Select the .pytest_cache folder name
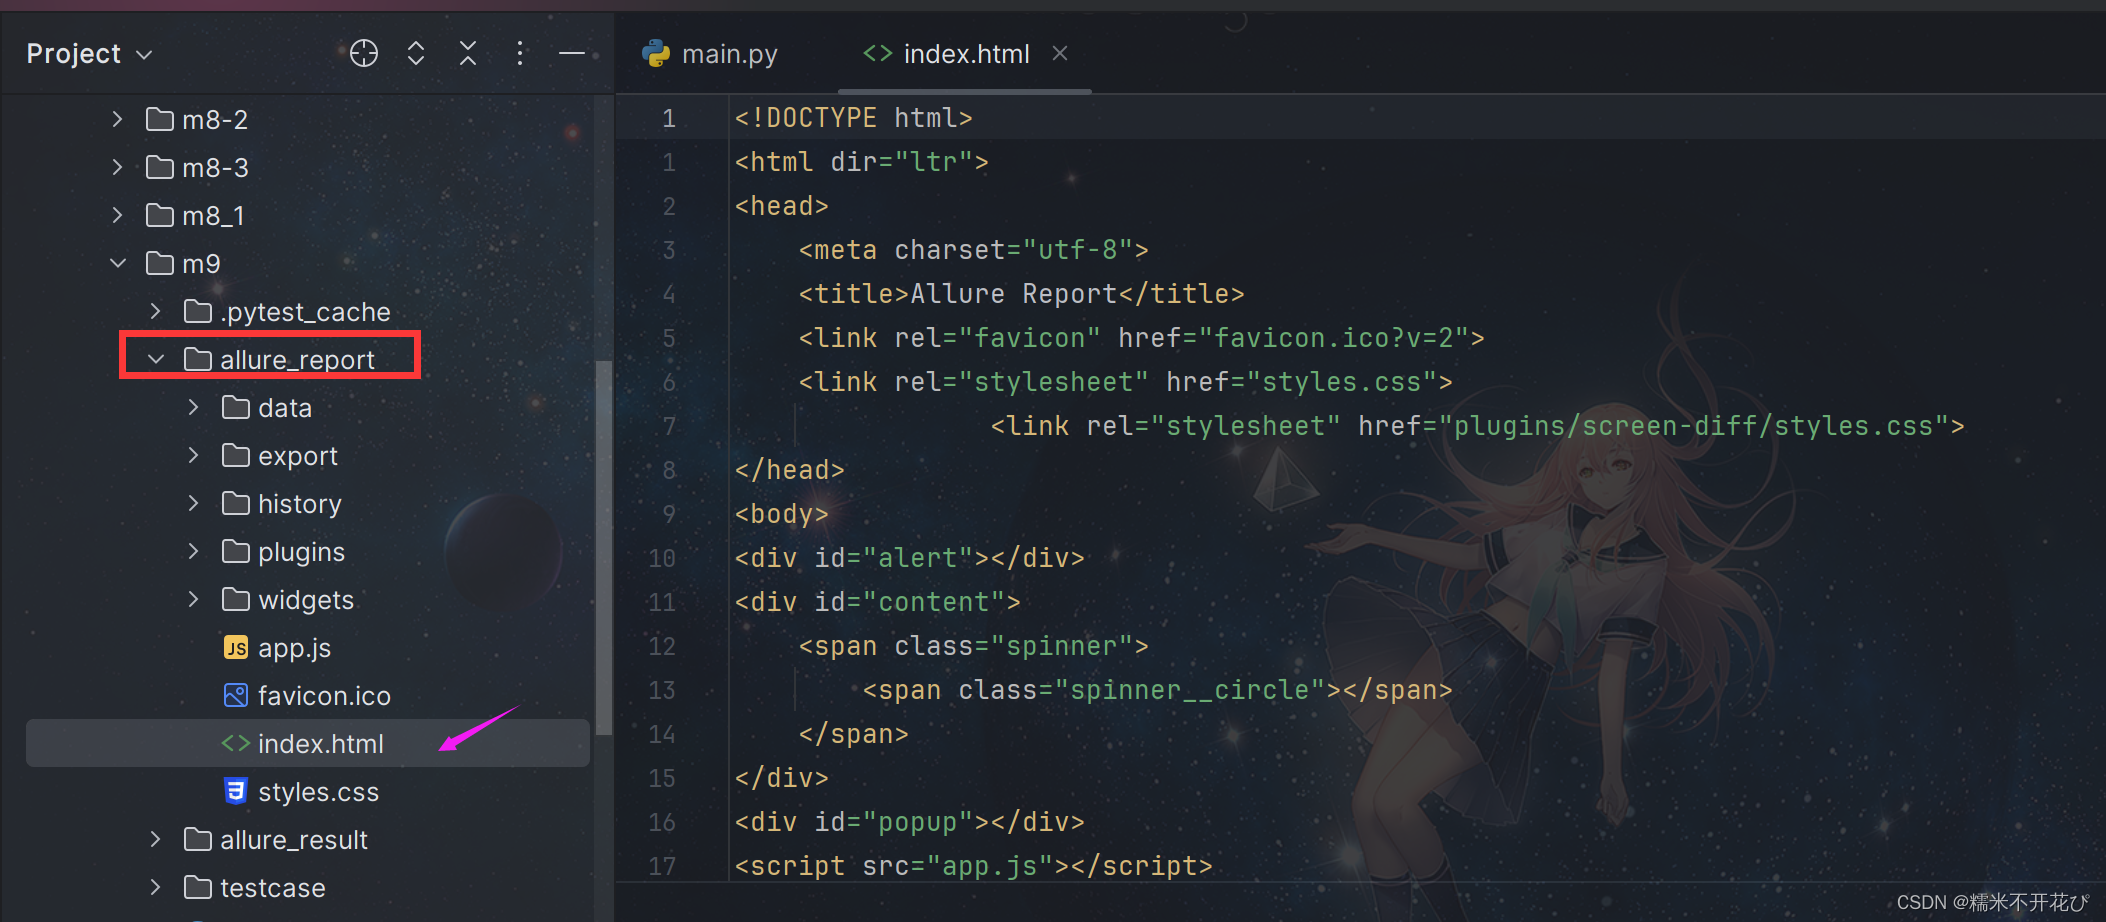Screen dimensions: 2106x922 305,312
